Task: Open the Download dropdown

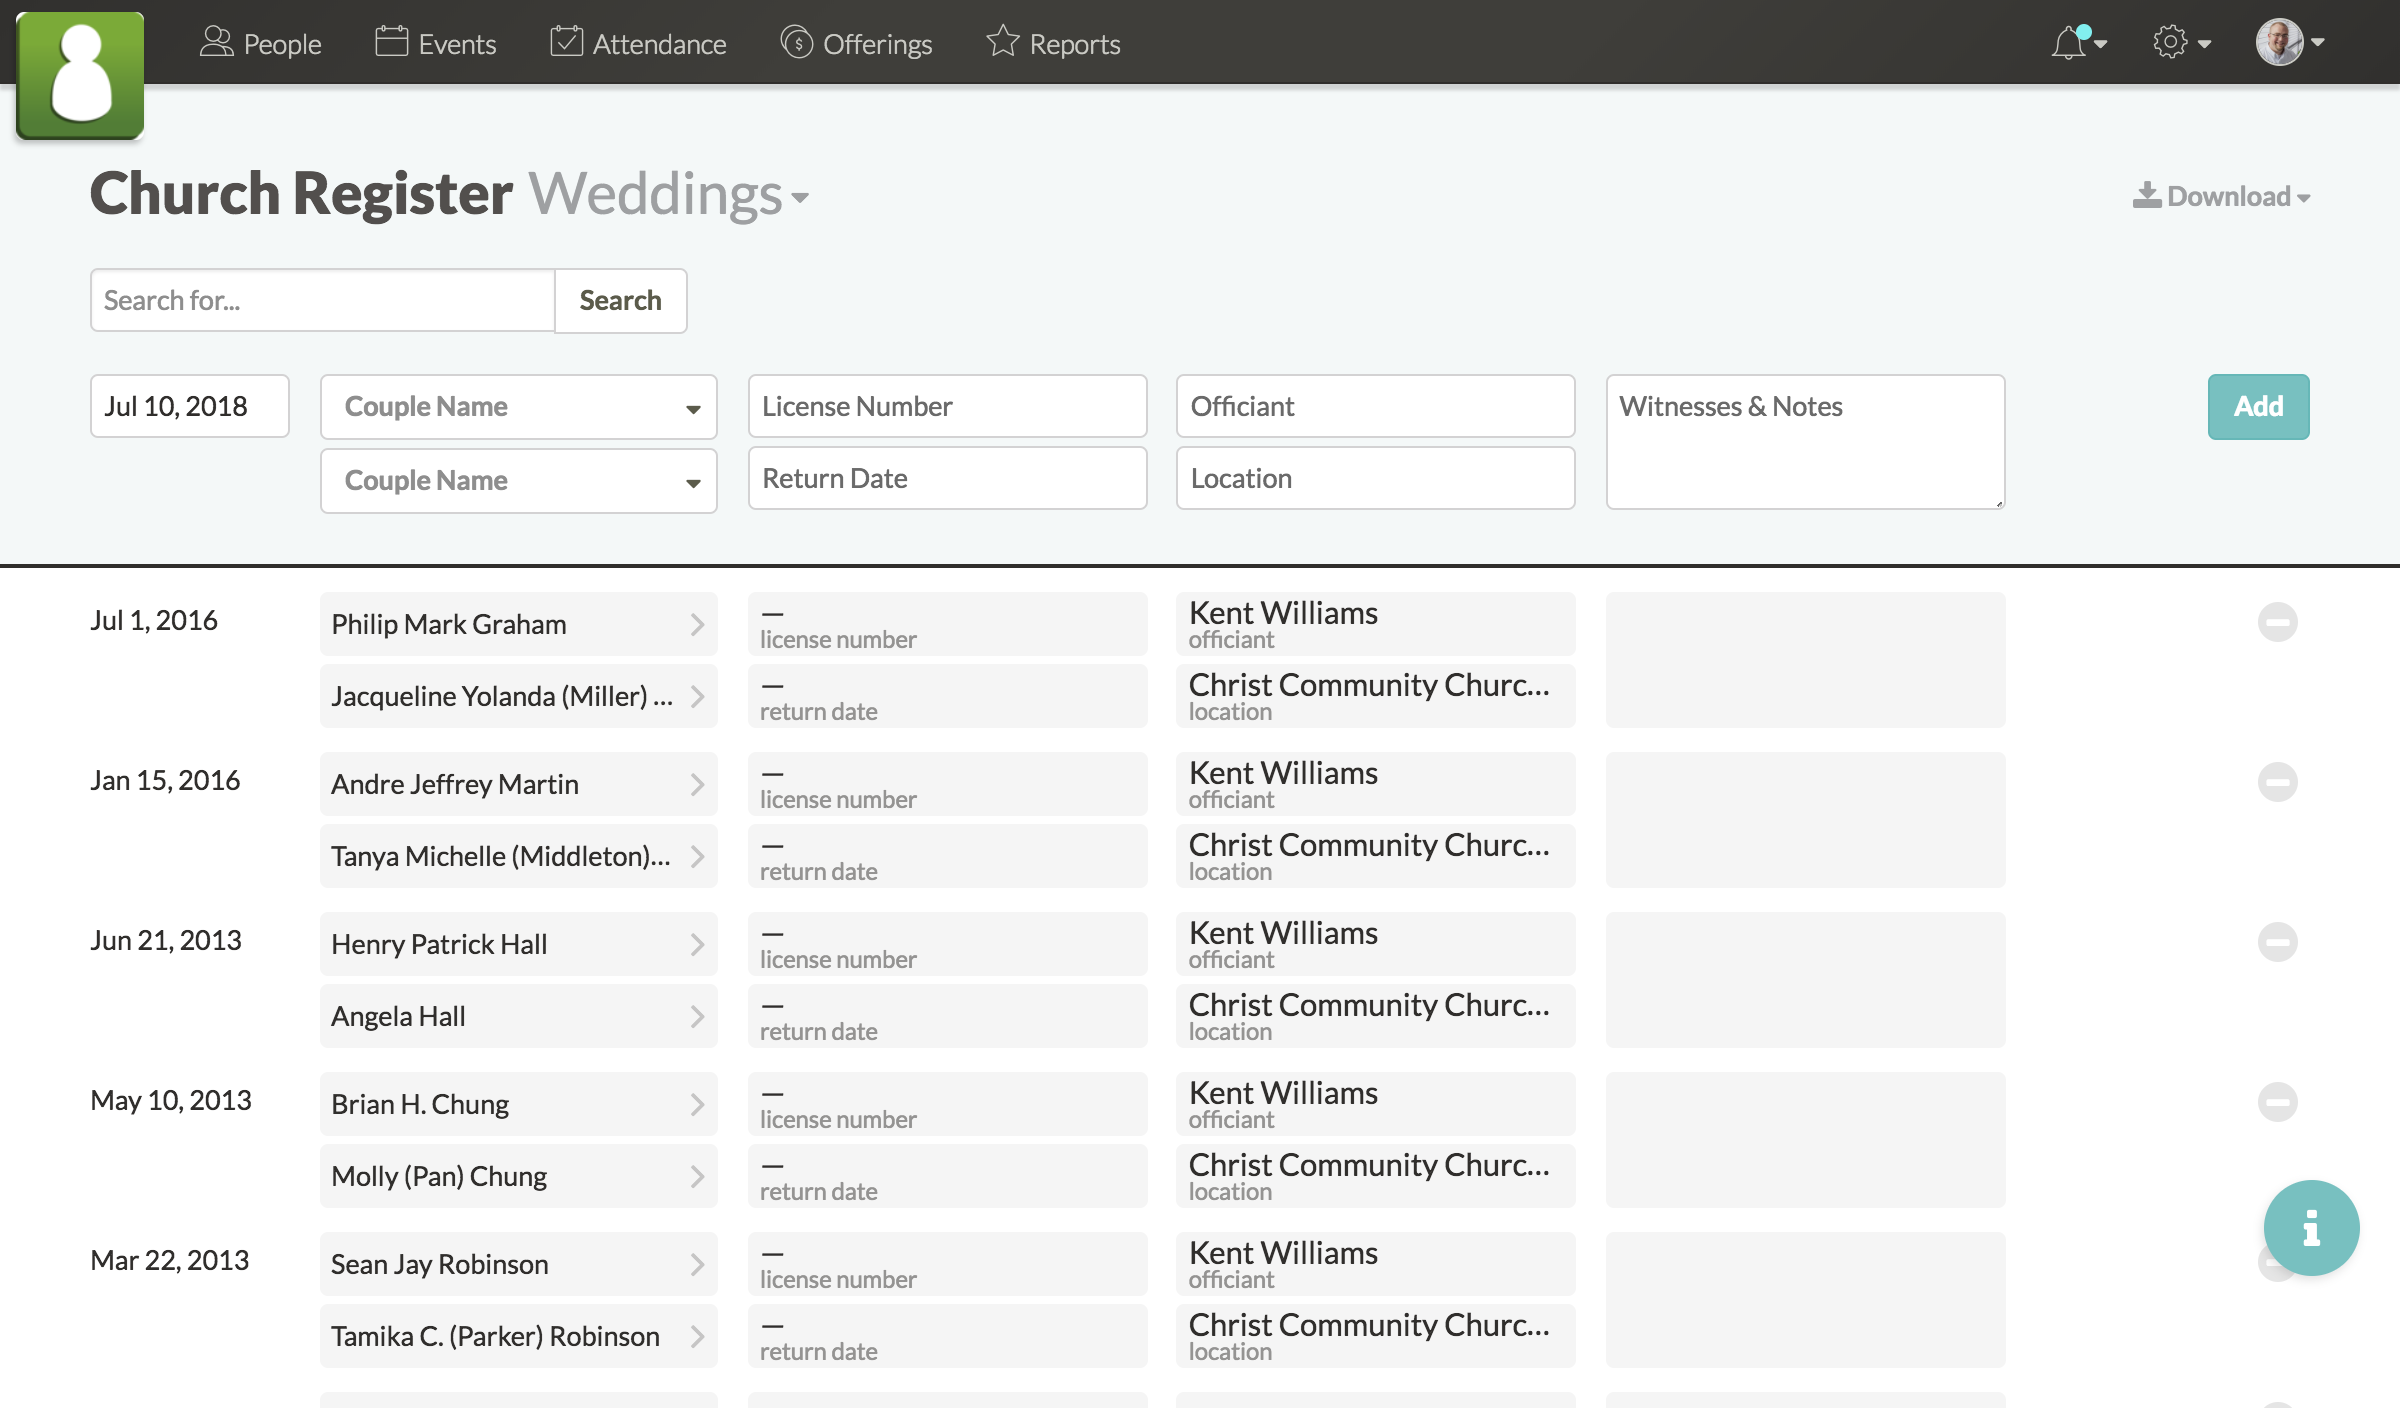Action: tap(2221, 196)
